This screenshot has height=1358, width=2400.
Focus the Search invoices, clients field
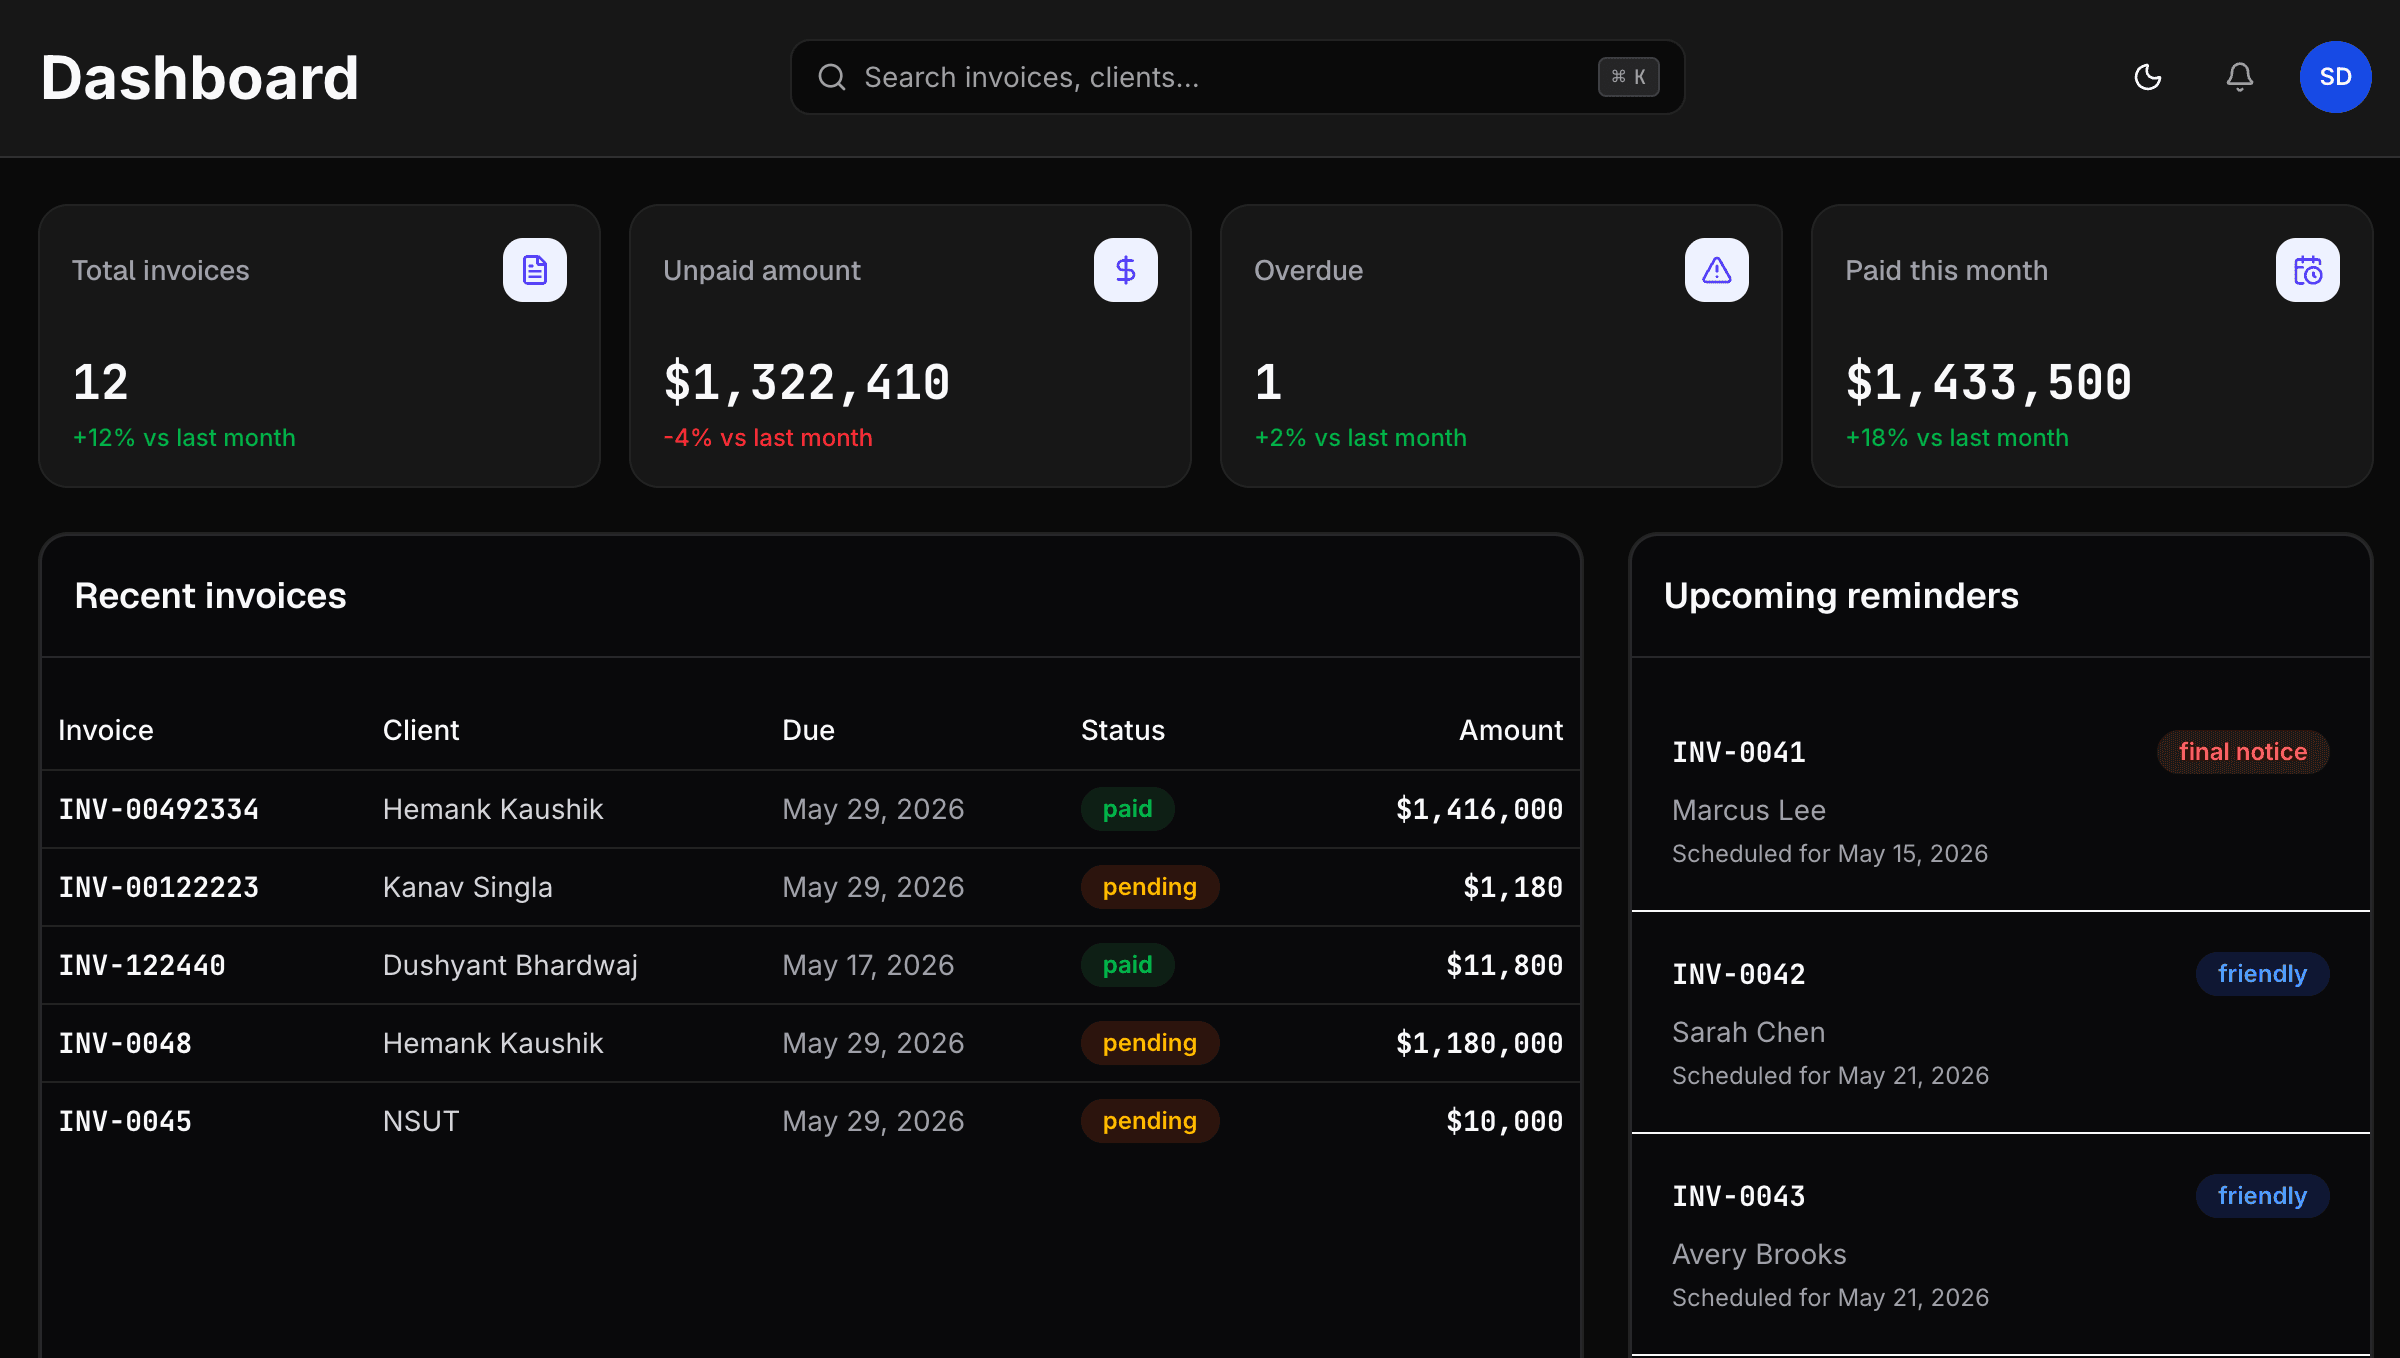[1238, 77]
